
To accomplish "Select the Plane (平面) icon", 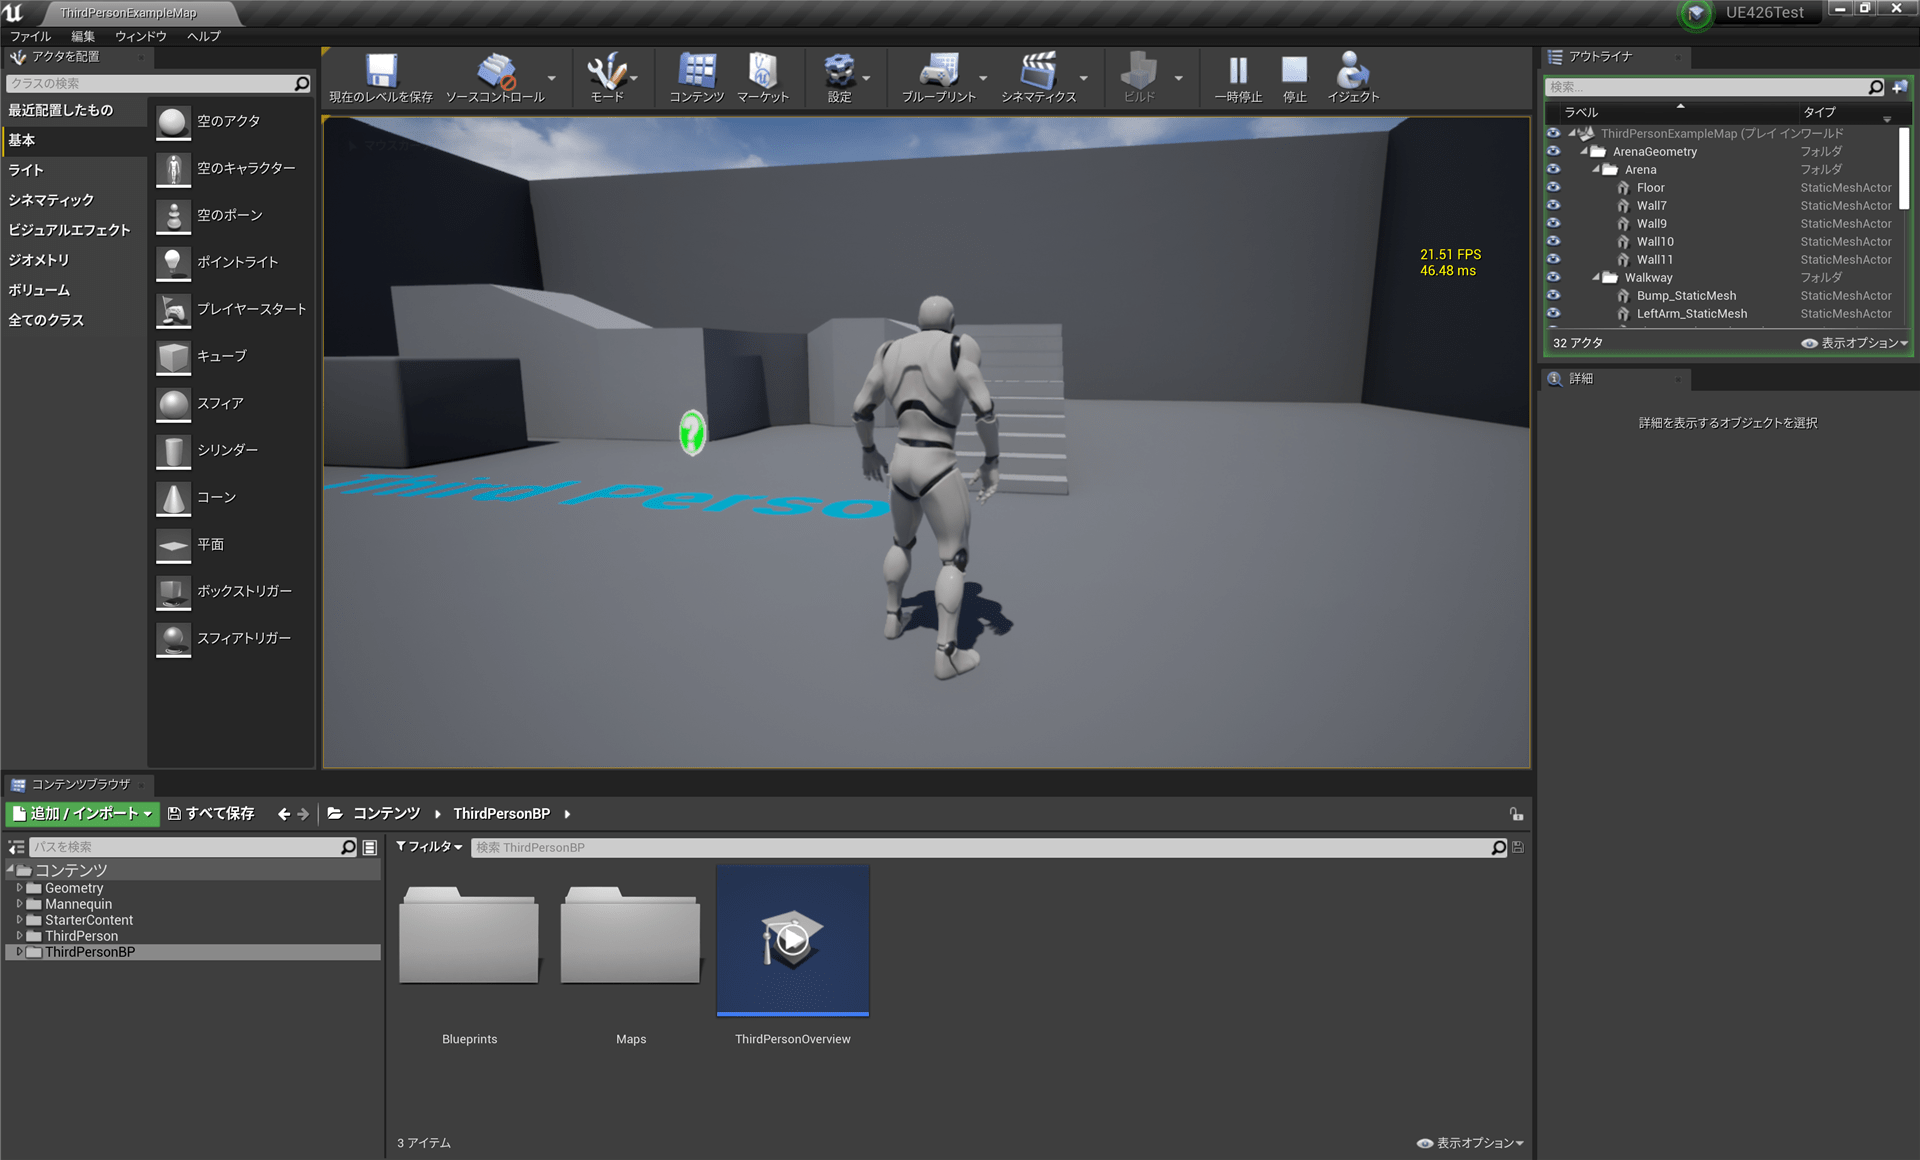I will (173, 545).
